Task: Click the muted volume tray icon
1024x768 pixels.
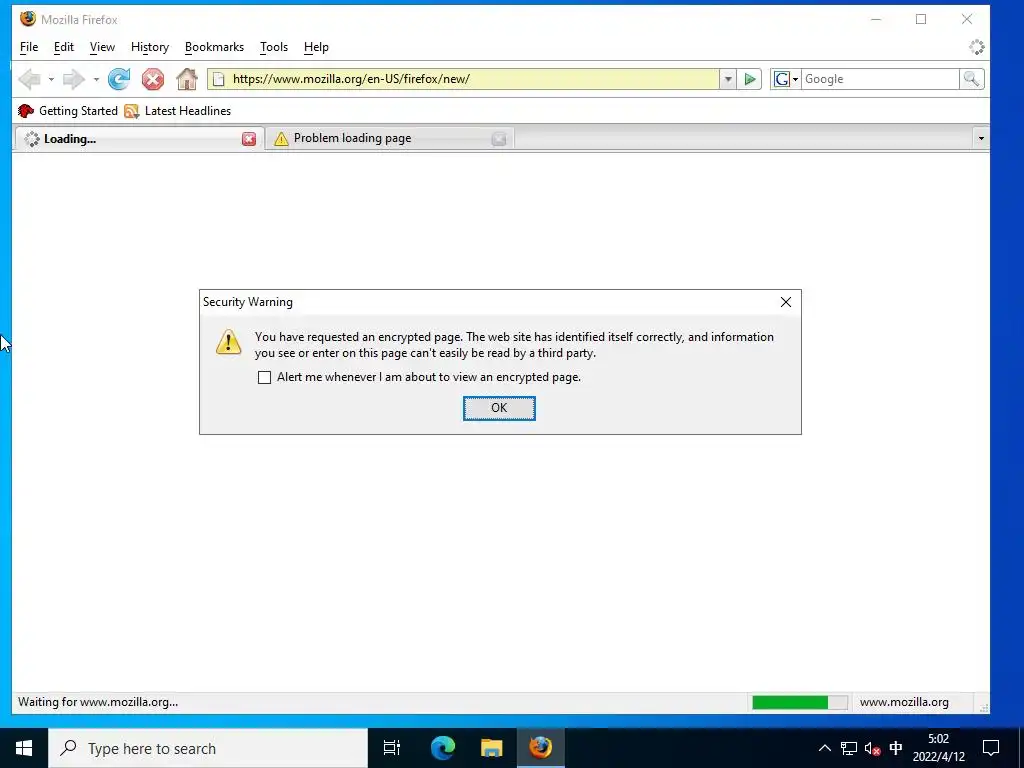Action: 872,748
